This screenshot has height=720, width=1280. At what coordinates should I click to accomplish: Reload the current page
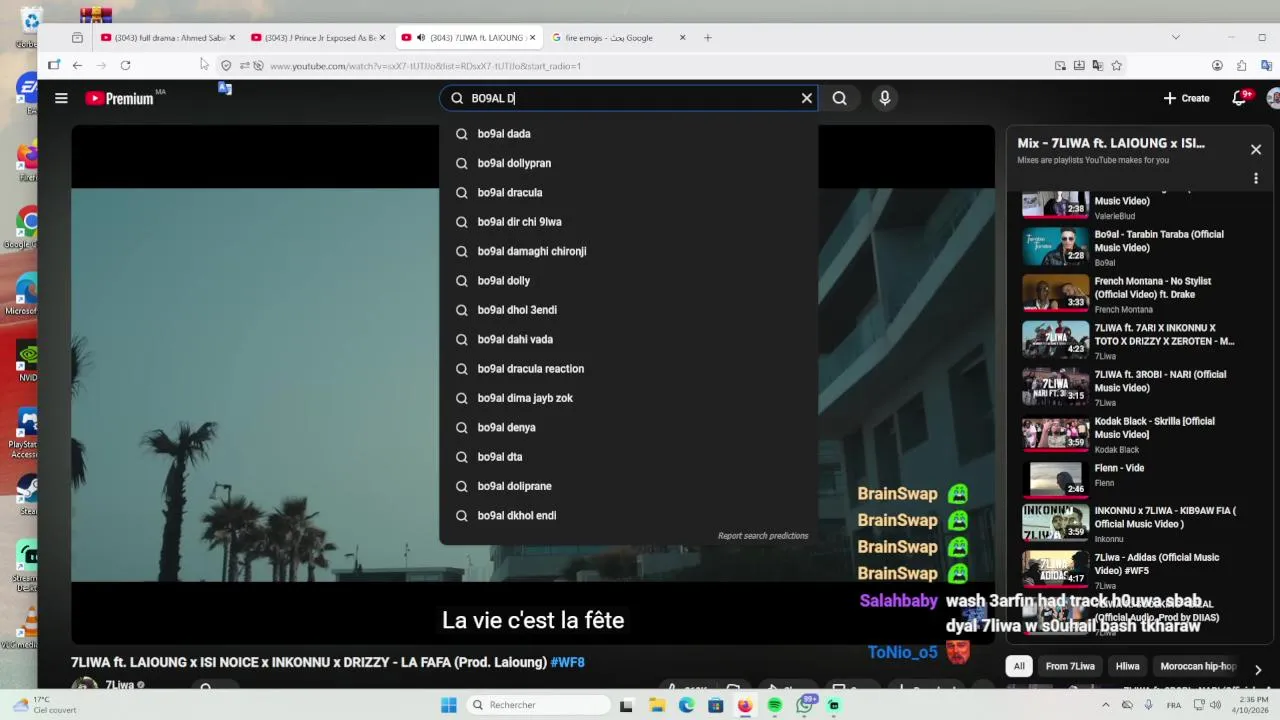click(125, 65)
